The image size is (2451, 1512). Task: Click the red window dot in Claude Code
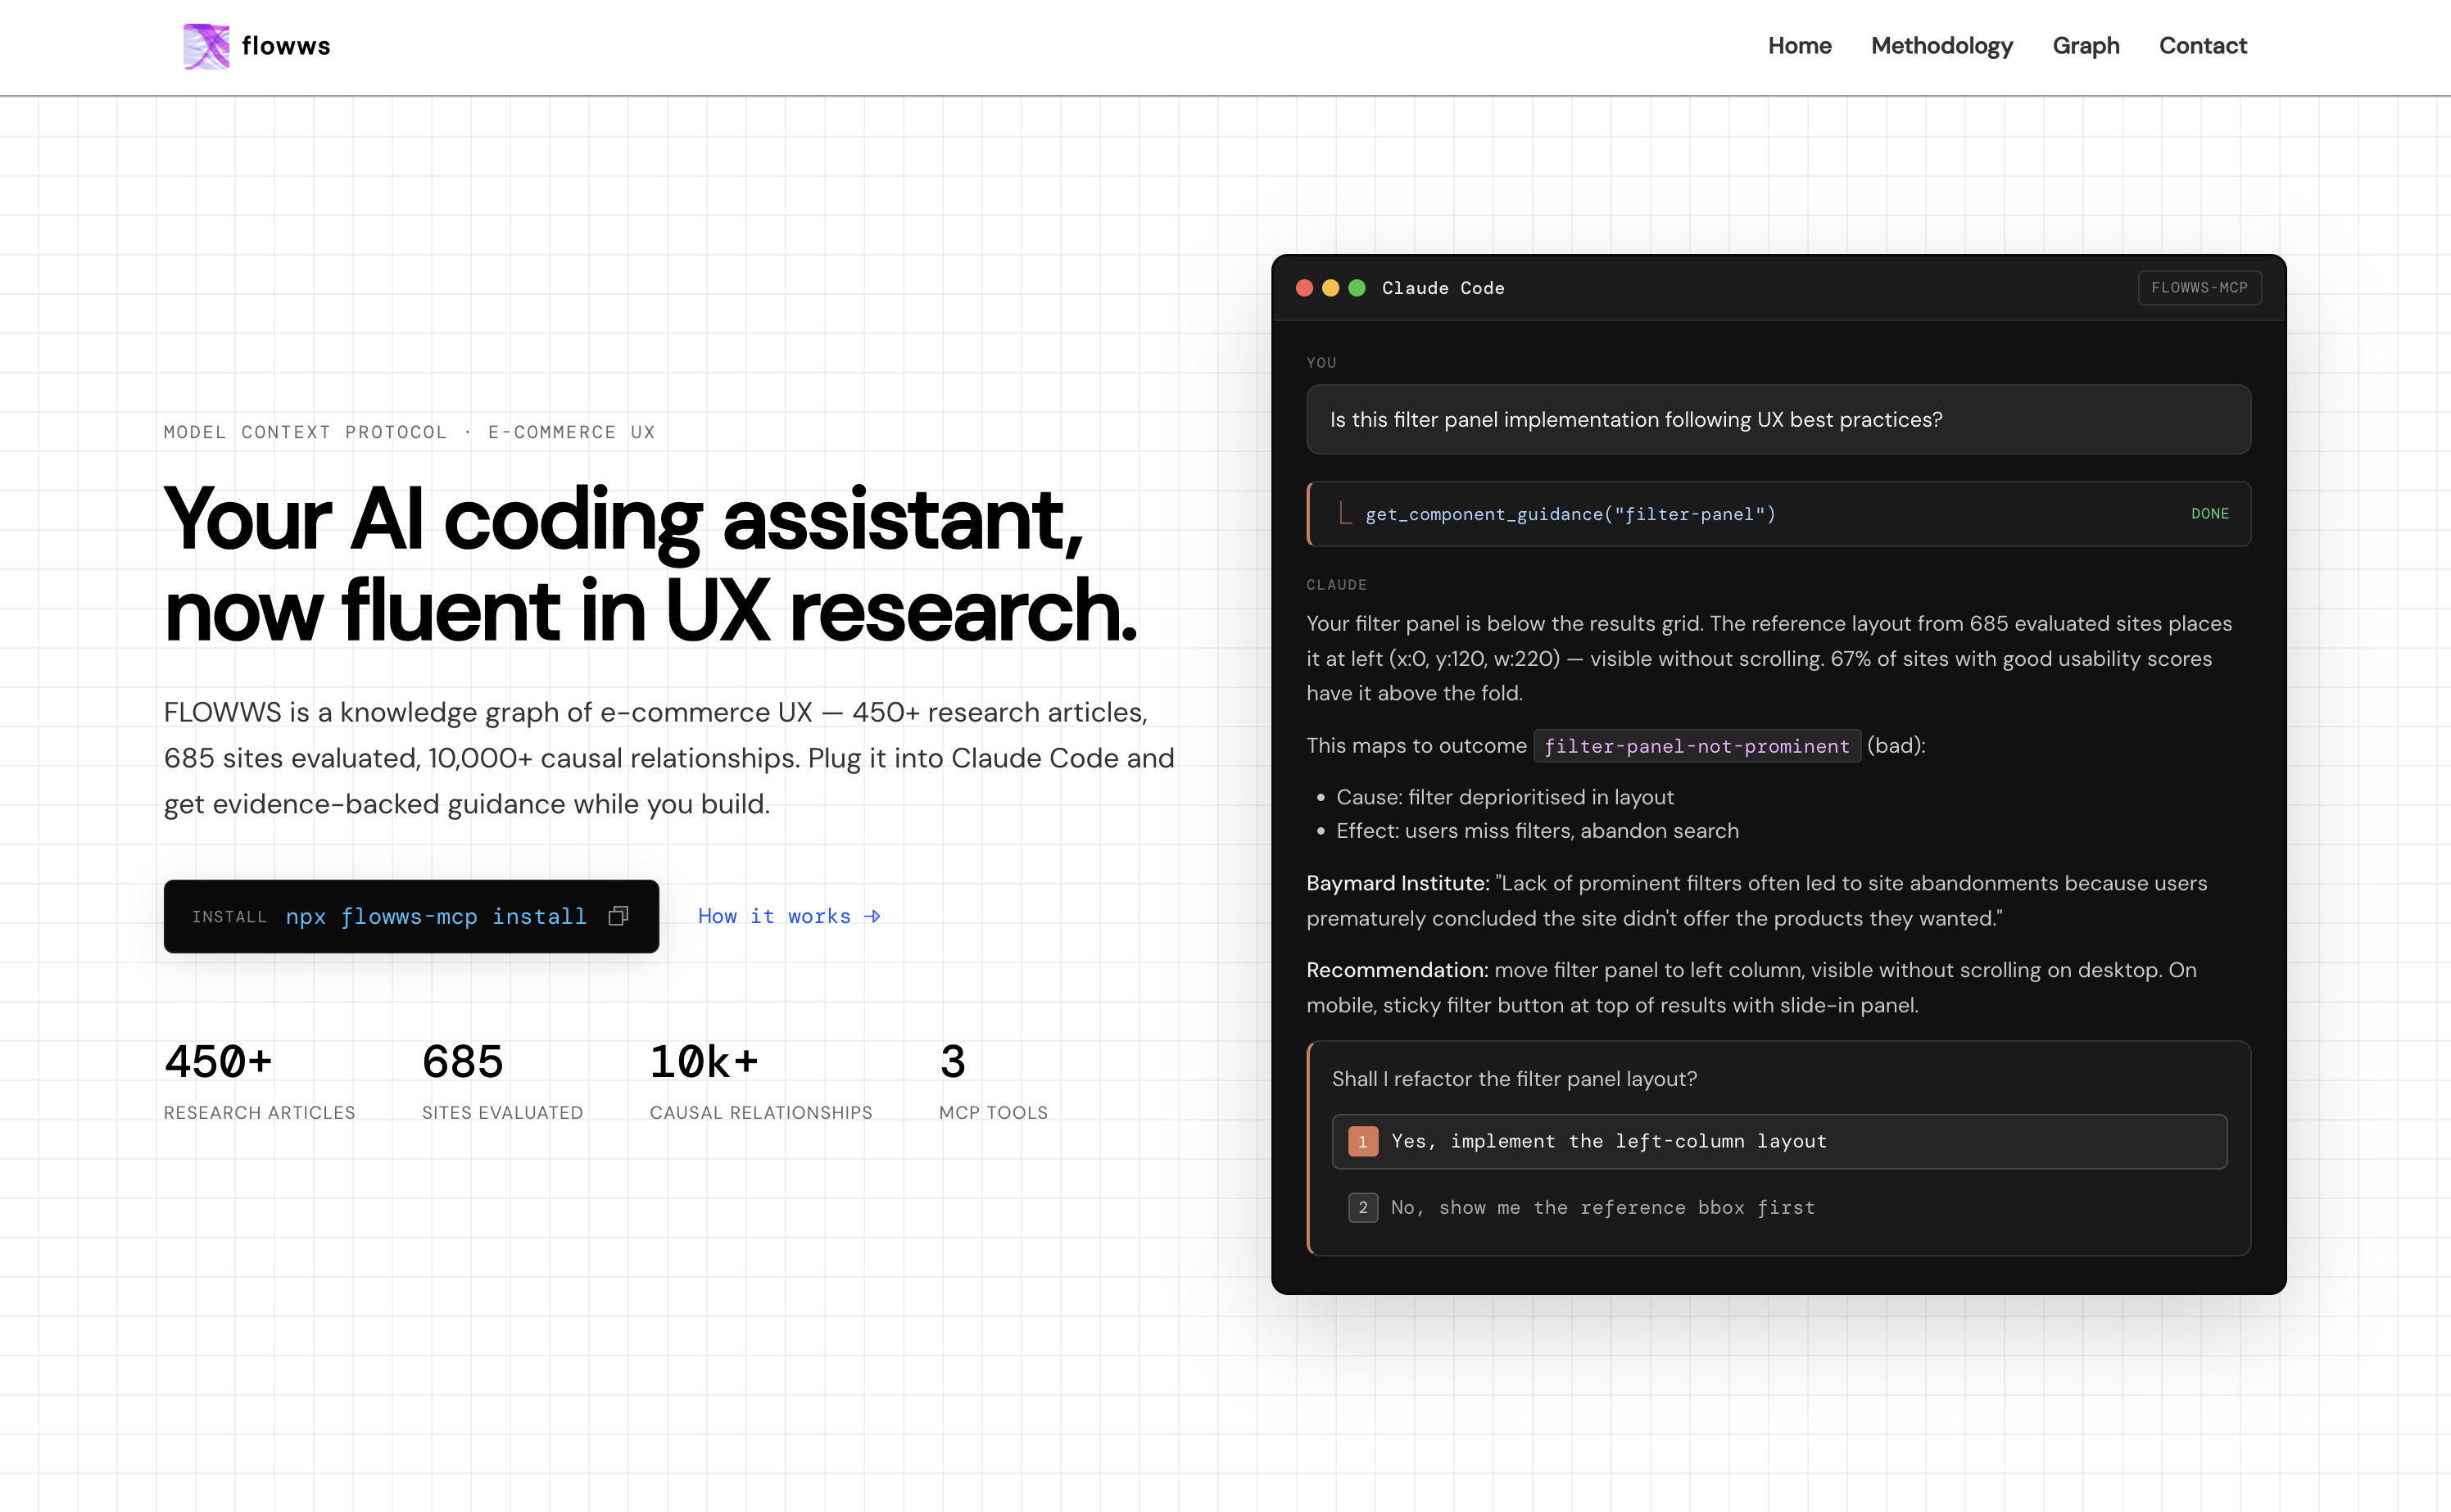pos(1304,288)
